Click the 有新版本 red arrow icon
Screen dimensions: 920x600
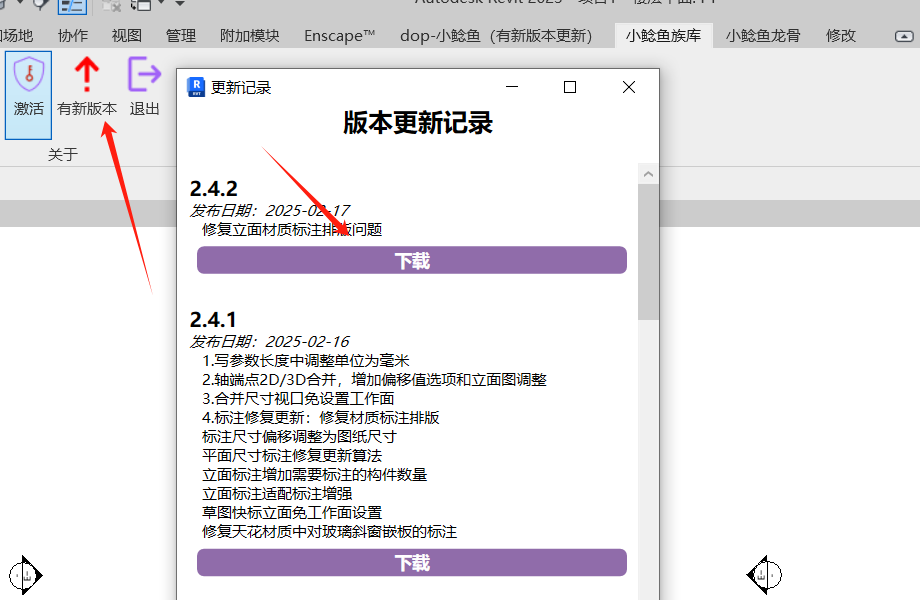pyautogui.click(x=87, y=74)
